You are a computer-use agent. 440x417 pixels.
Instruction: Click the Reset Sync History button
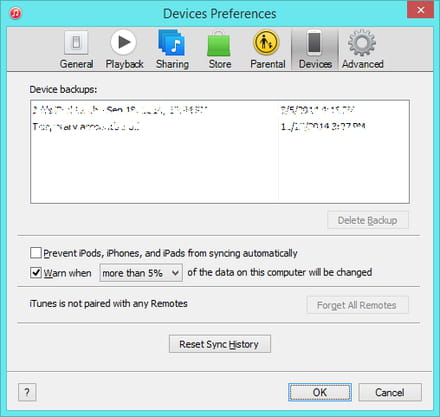[220, 344]
